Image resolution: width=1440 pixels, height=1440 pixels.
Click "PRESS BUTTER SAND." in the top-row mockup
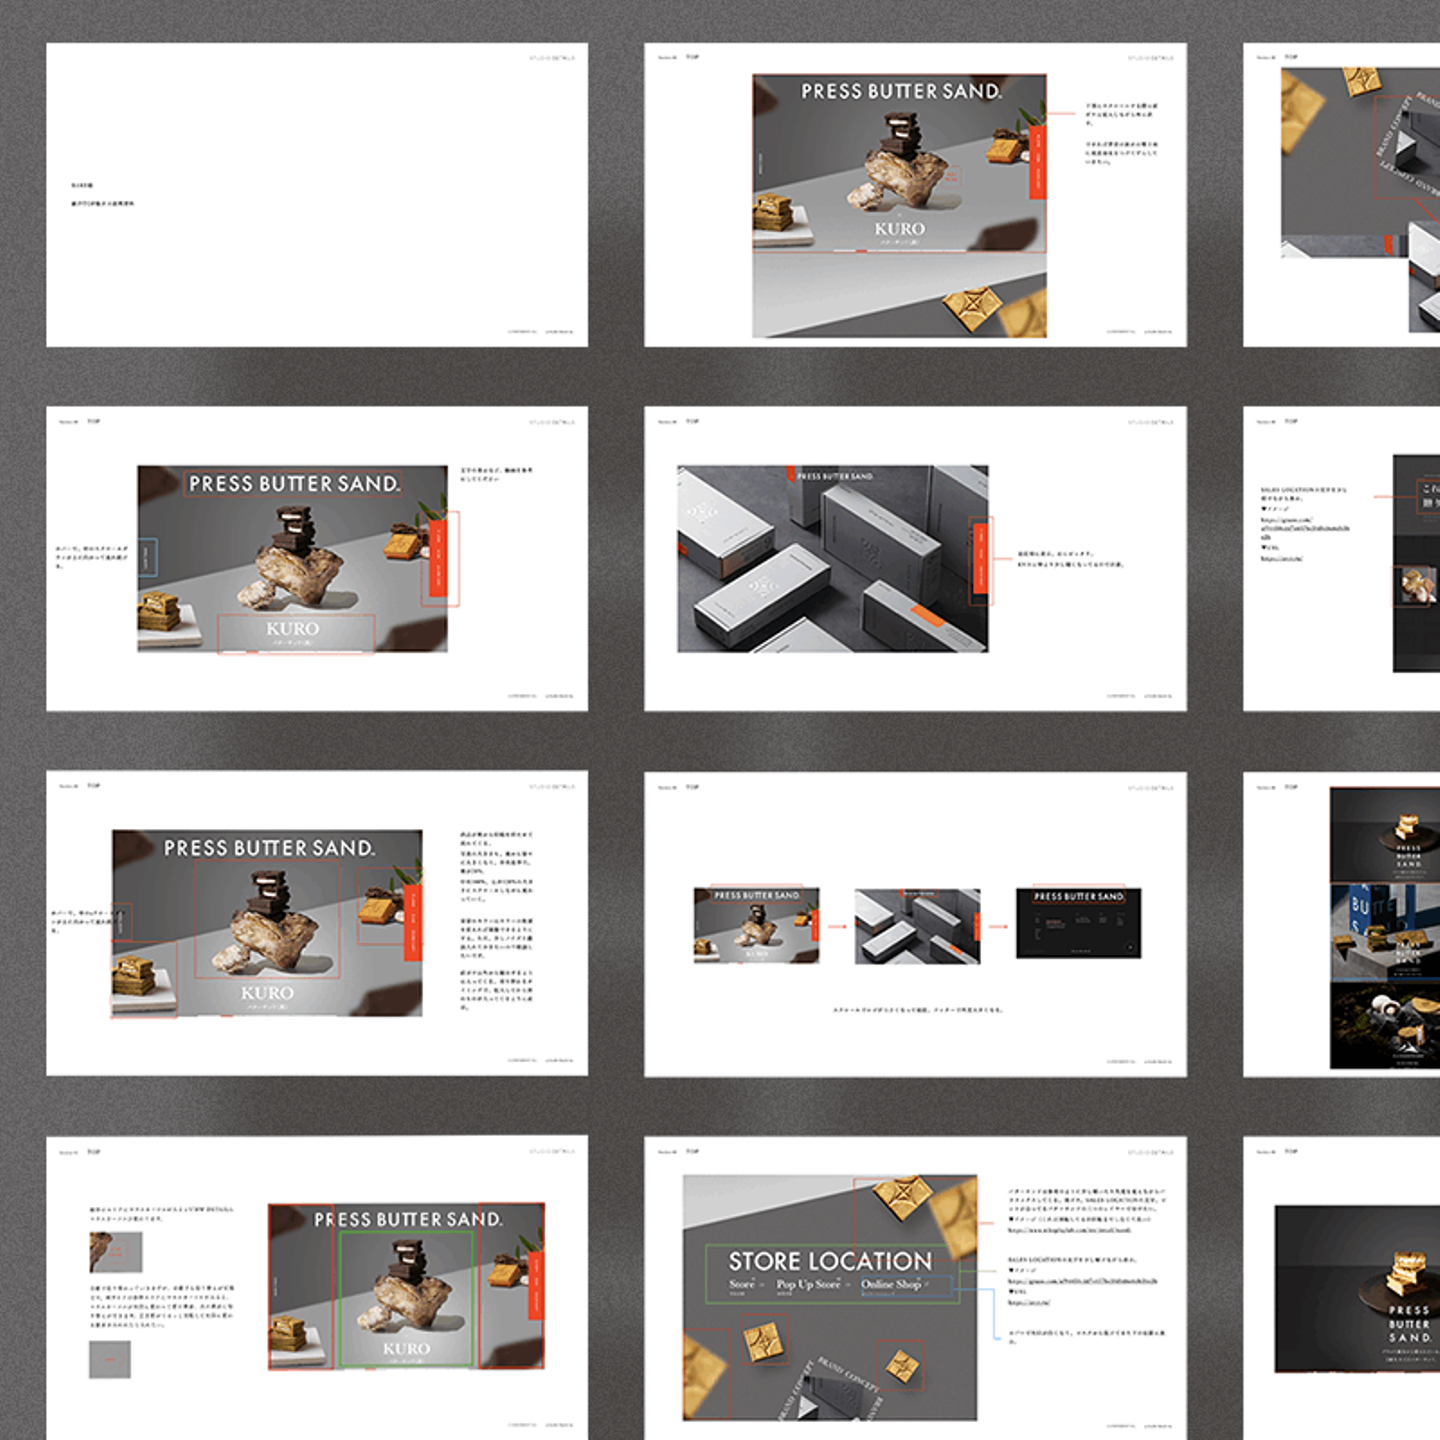coord(901,91)
